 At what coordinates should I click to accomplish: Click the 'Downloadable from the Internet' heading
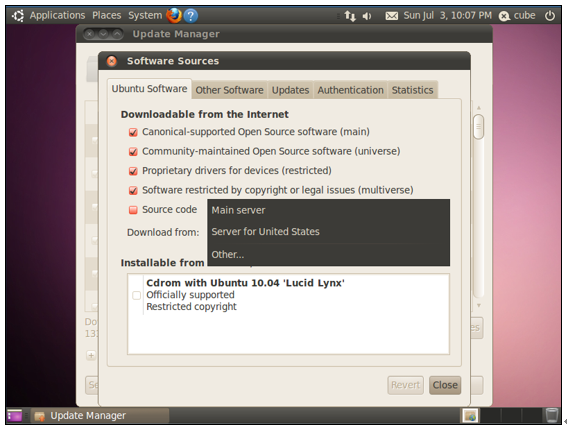[x=205, y=114]
